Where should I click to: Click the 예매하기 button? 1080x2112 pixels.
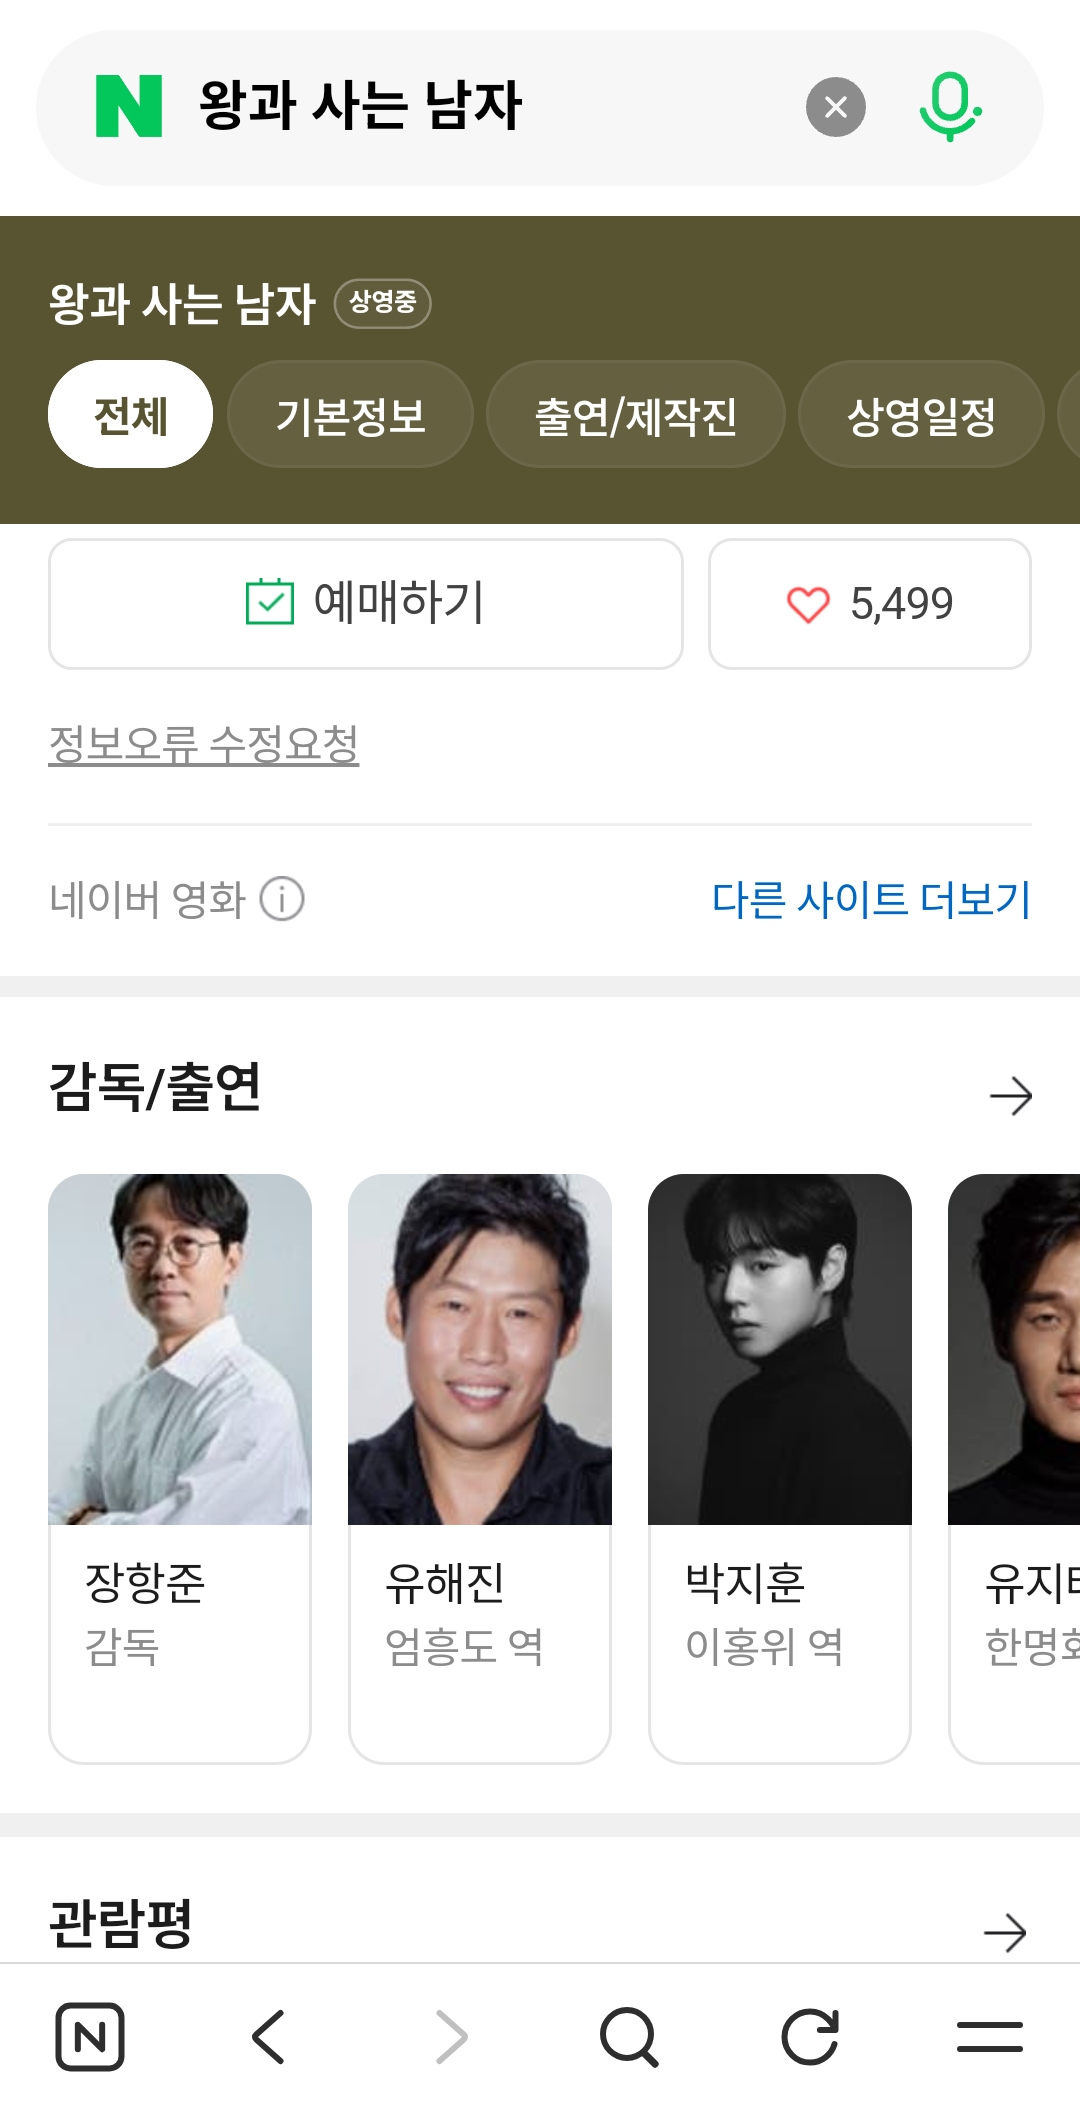pyautogui.click(x=366, y=604)
